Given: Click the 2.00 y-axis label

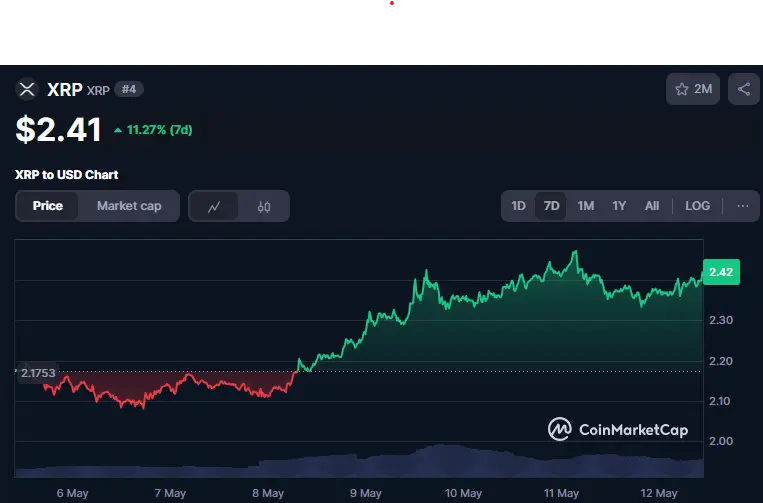Looking at the screenshot, I should (x=721, y=441).
